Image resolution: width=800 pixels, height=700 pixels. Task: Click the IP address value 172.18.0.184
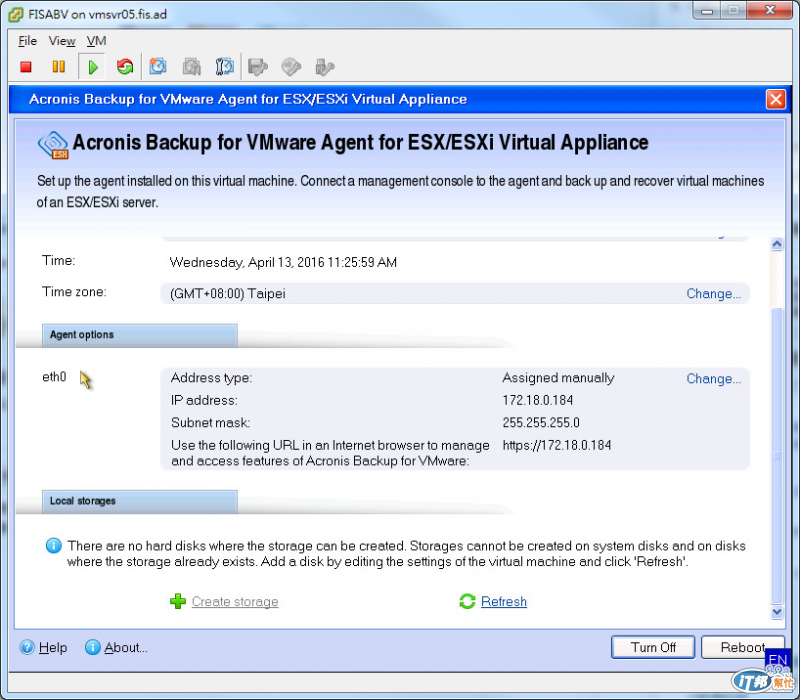click(538, 401)
